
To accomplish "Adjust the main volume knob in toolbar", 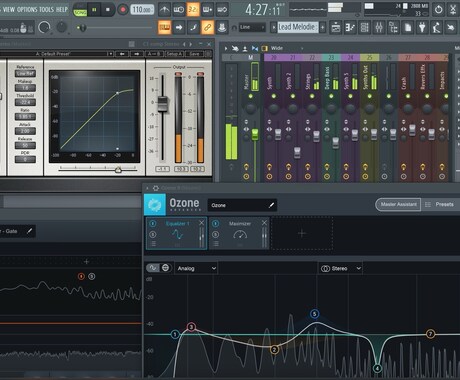I will [x=44, y=27].
